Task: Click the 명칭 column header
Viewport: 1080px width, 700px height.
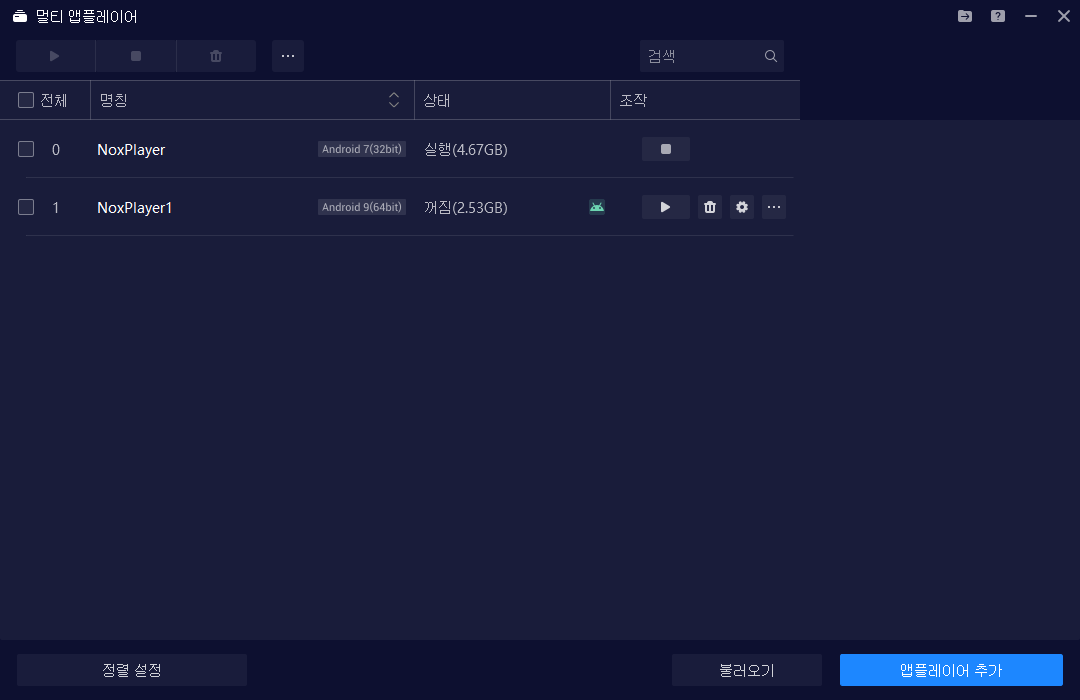Action: [x=252, y=100]
